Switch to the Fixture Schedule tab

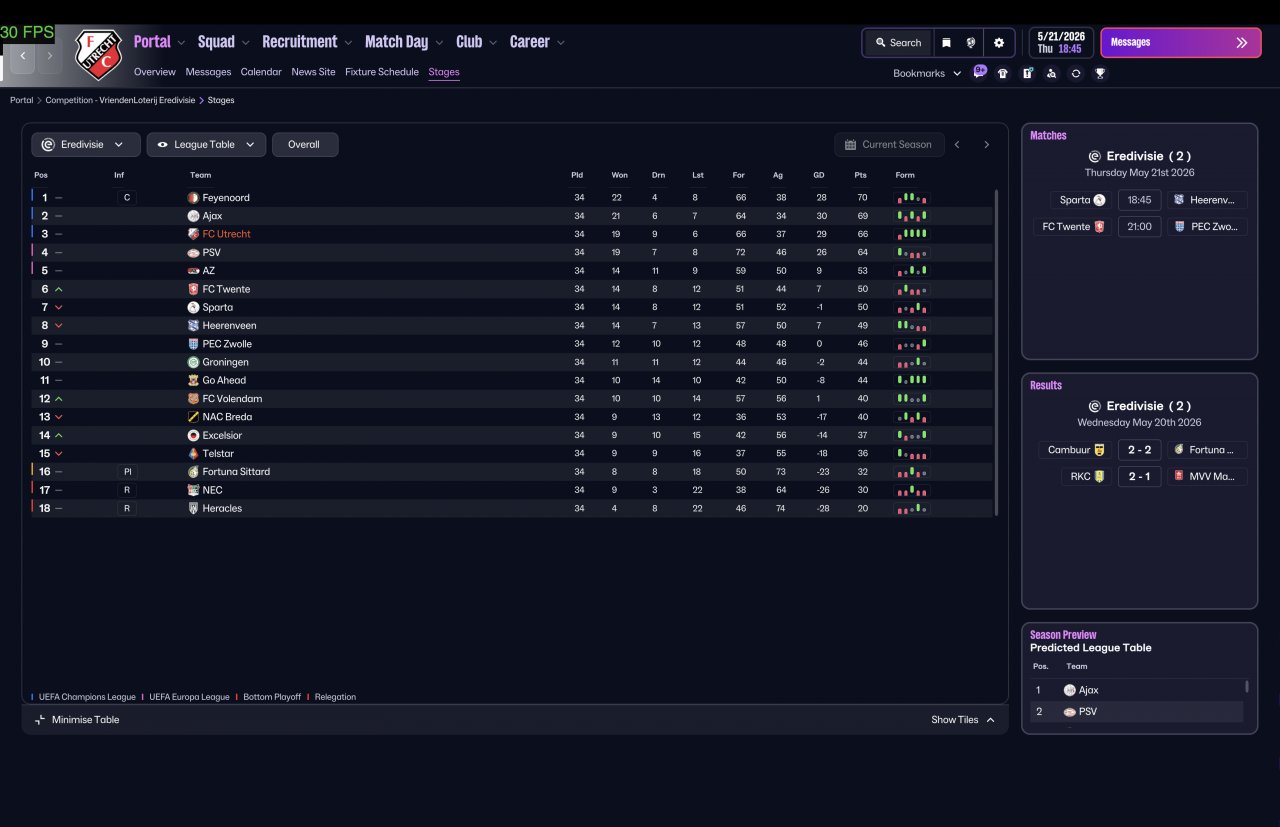pos(382,72)
